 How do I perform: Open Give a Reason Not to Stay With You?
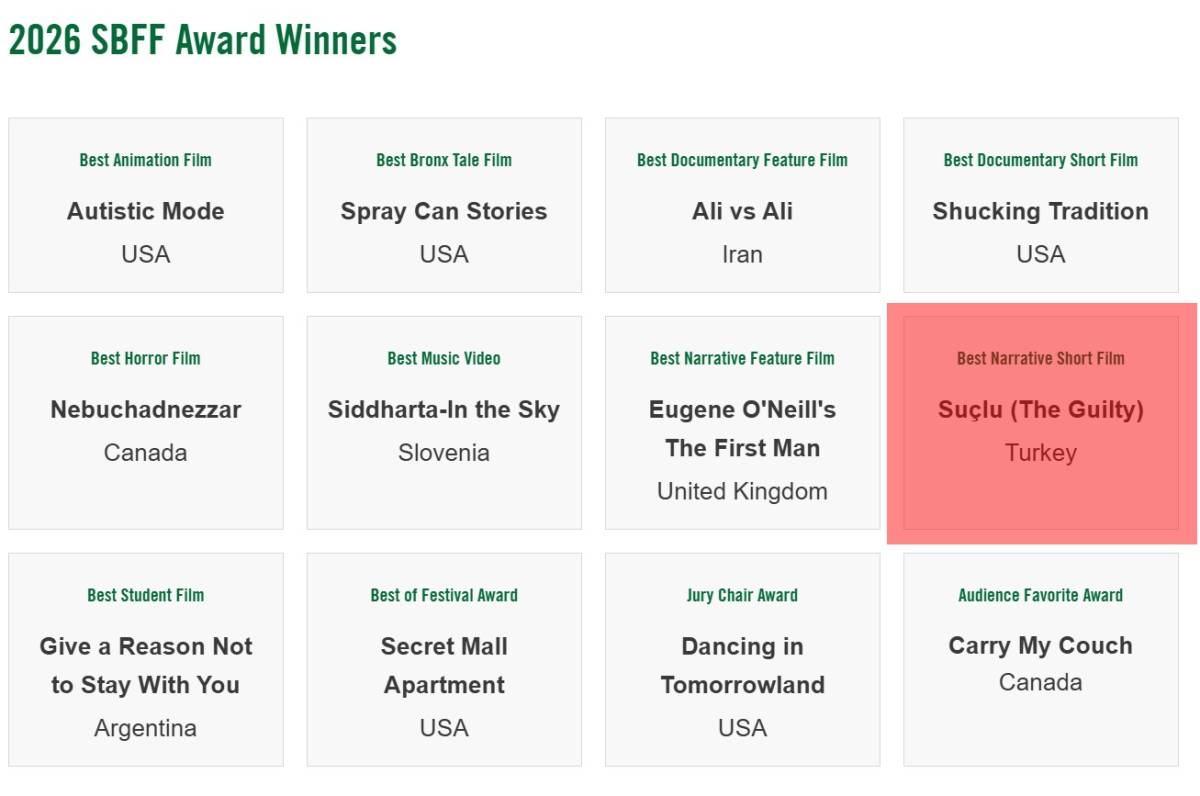pyautogui.click(x=145, y=665)
